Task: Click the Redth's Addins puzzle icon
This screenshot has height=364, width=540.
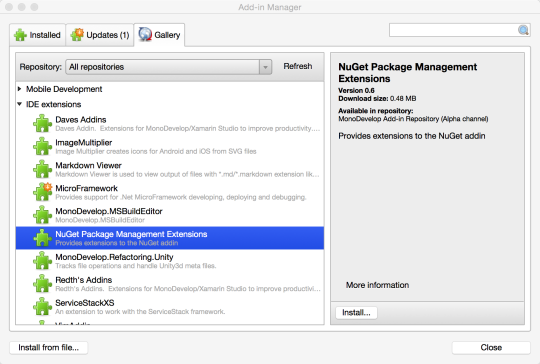Action: pyautogui.click(x=42, y=284)
